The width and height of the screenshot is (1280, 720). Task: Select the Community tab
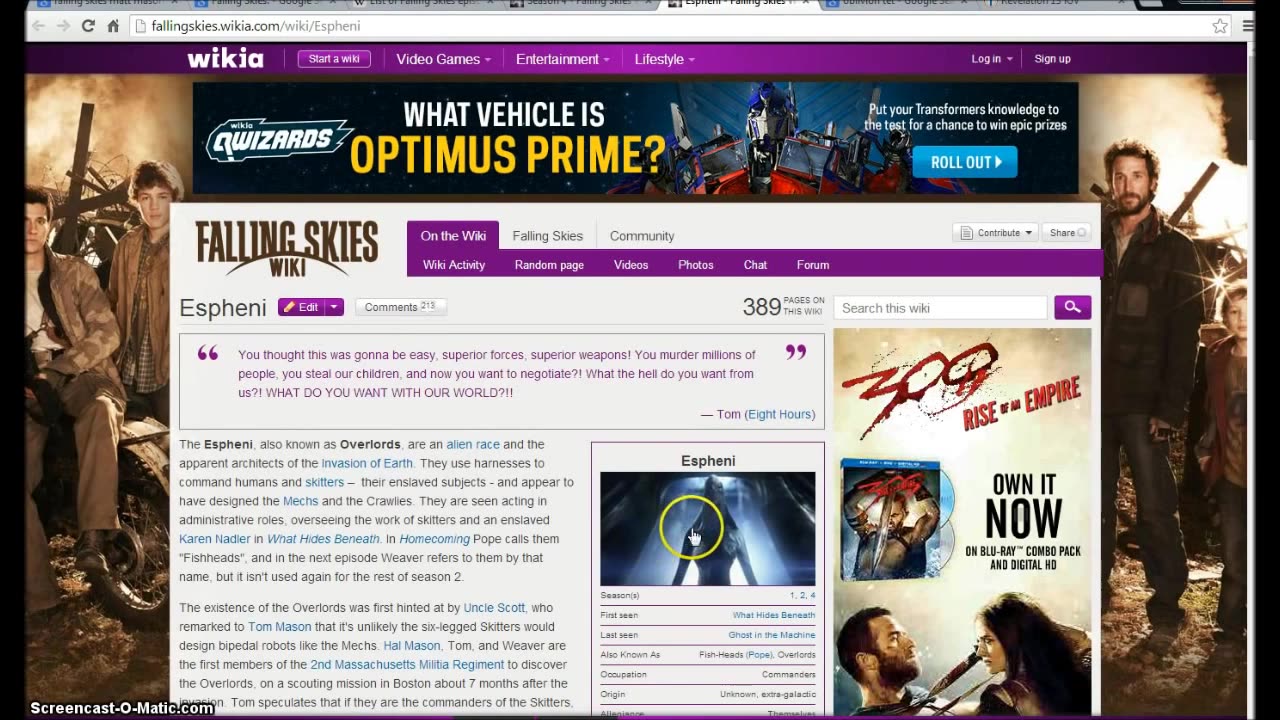pyautogui.click(x=642, y=236)
